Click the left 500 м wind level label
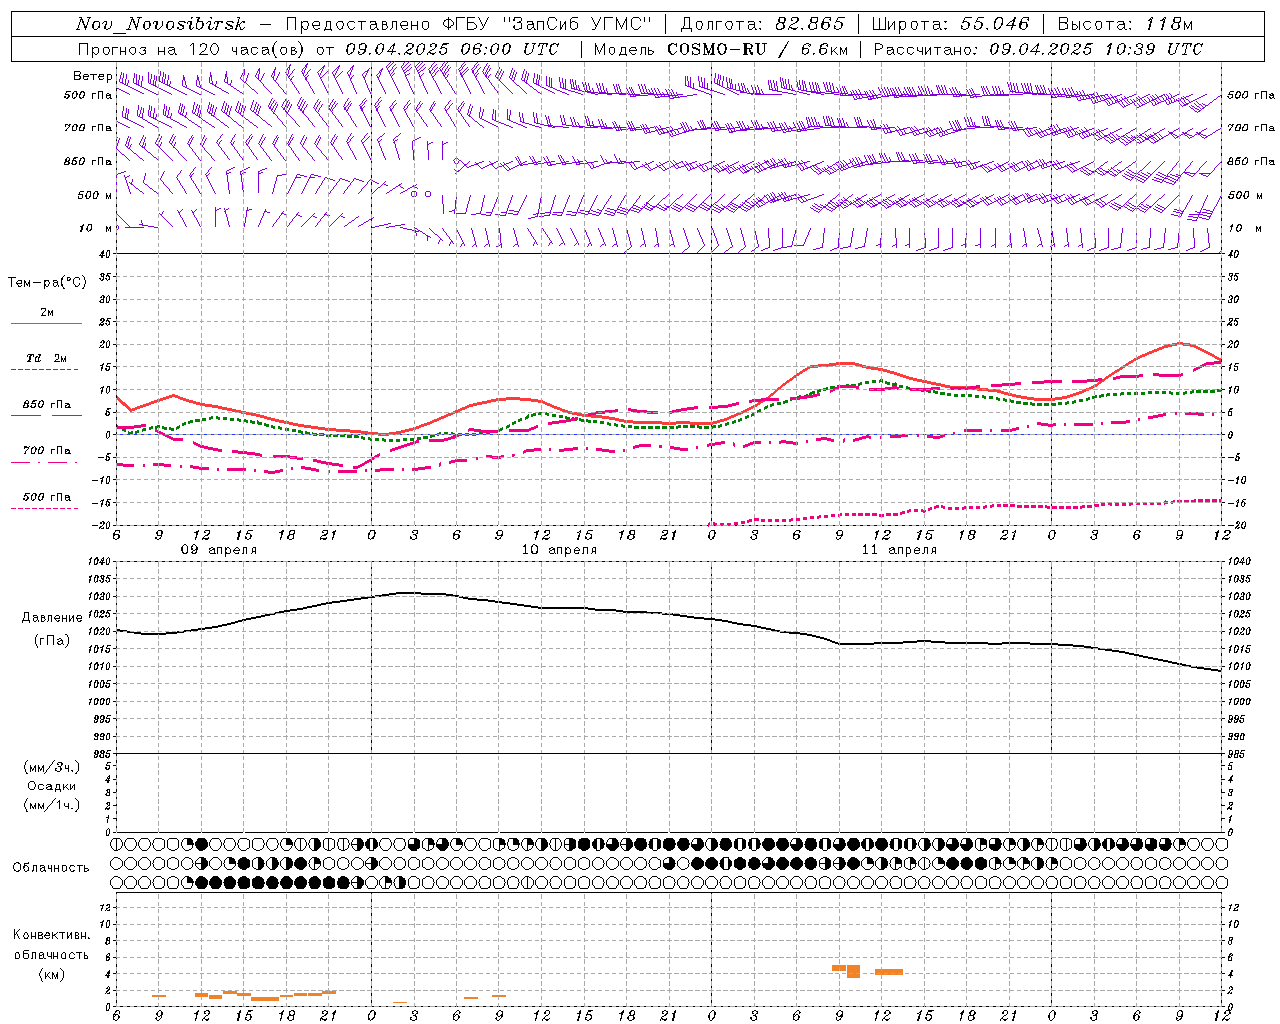Image resolution: width=1280 pixels, height=1024 pixels. (x=95, y=195)
